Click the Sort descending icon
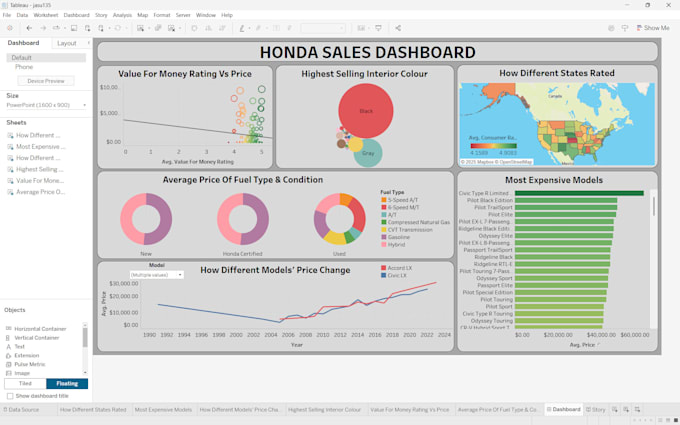 pyautogui.click(x=222, y=28)
